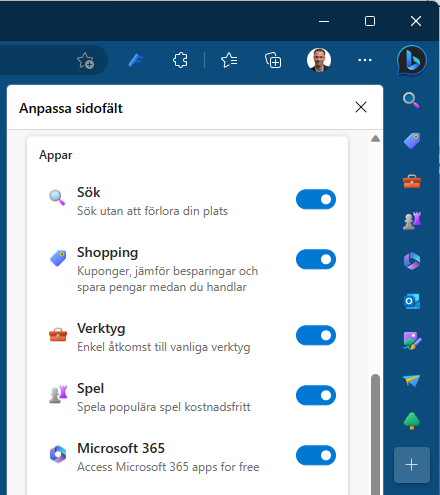Open the Collections icon

click(273, 60)
